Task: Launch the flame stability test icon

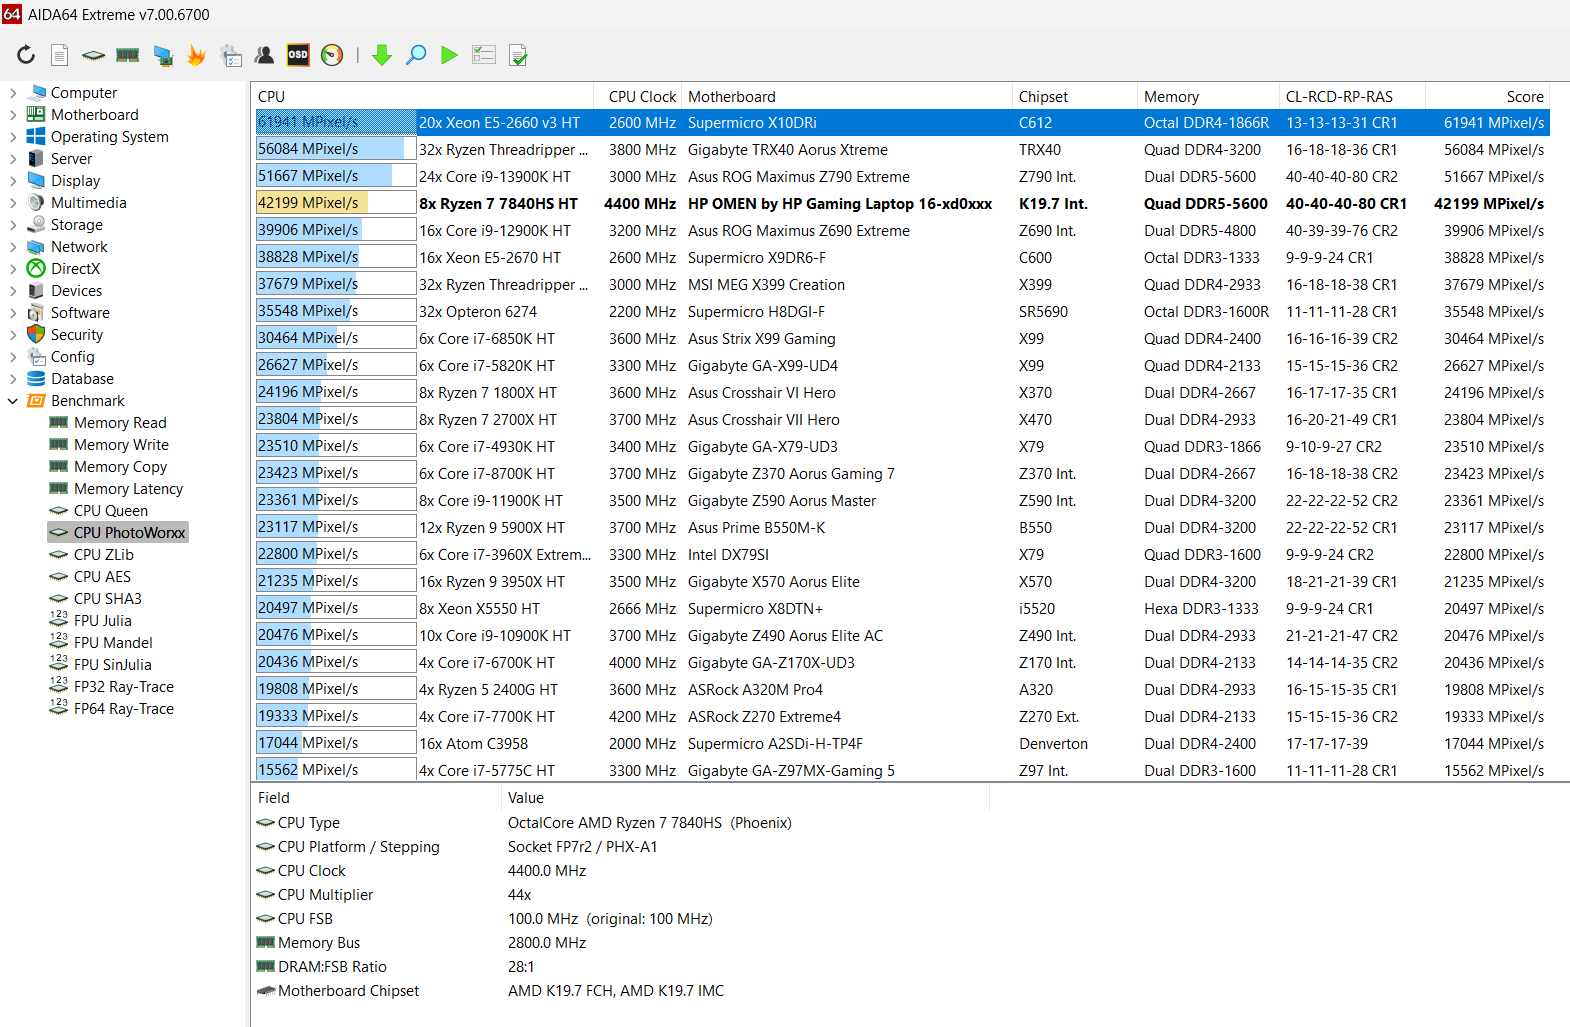Action: click(197, 55)
